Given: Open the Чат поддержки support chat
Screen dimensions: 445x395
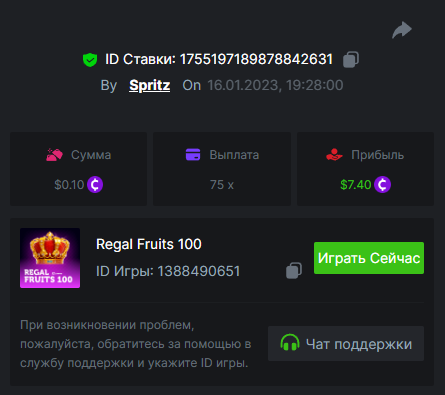Looking at the screenshot, I should click(346, 344).
